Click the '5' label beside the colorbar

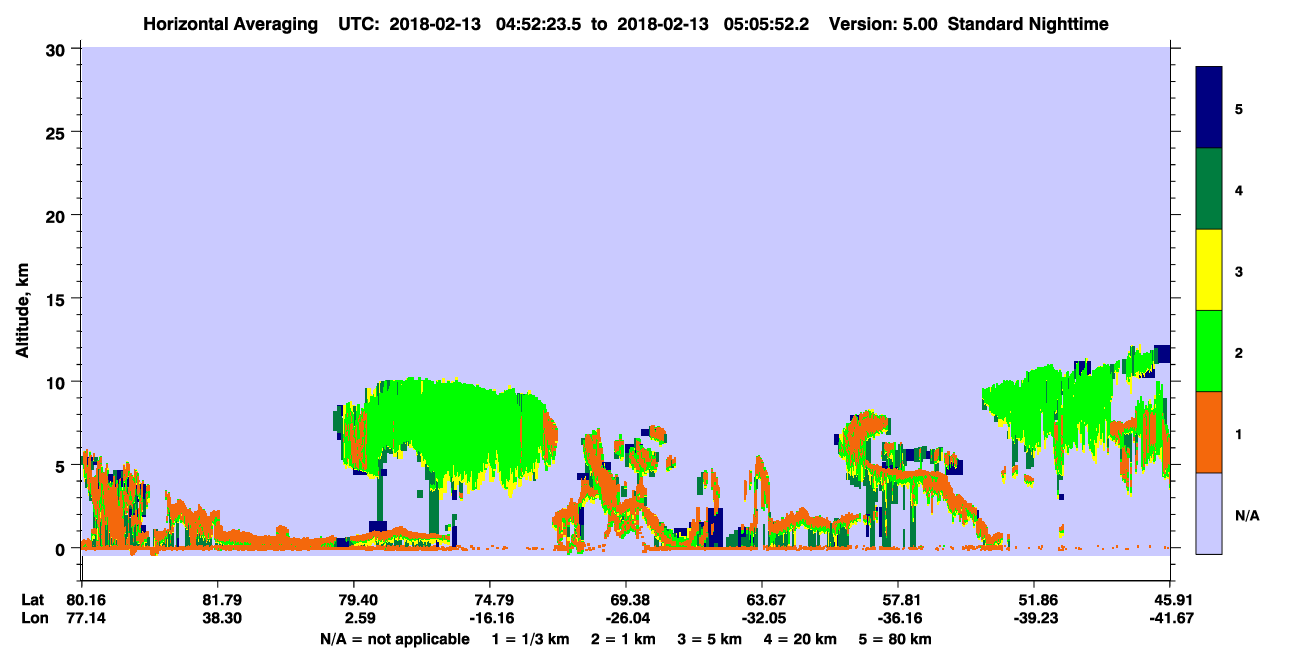[x=1239, y=108]
